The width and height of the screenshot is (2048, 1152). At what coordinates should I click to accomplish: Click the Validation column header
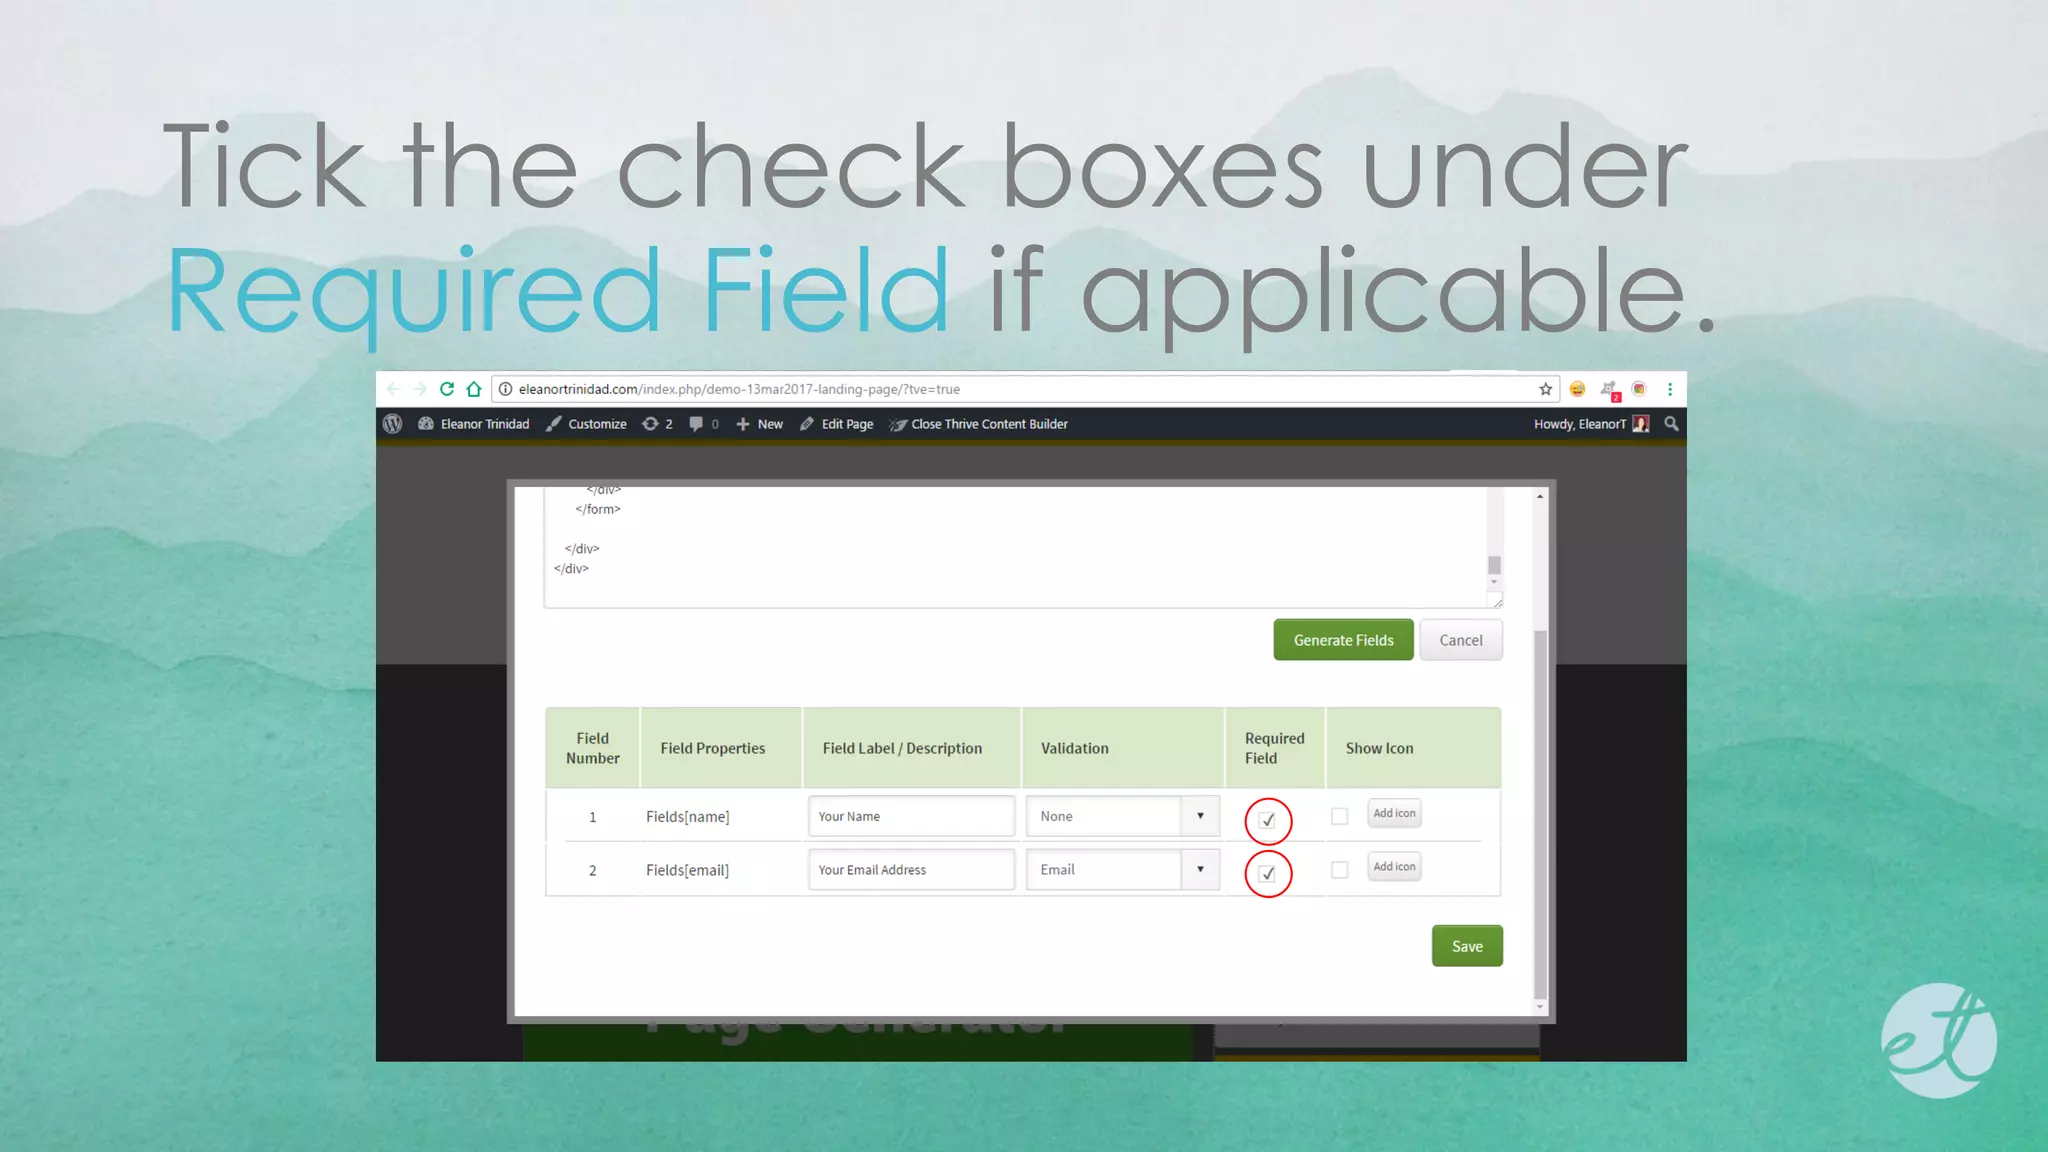pyautogui.click(x=1123, y=748)
